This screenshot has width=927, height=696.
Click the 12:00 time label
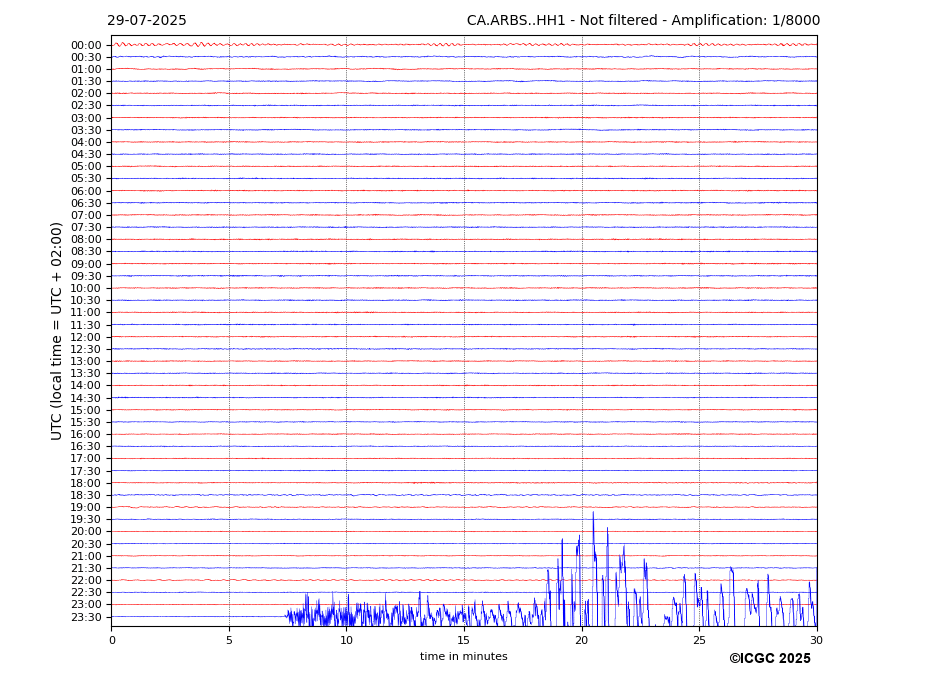pos(86,337)
